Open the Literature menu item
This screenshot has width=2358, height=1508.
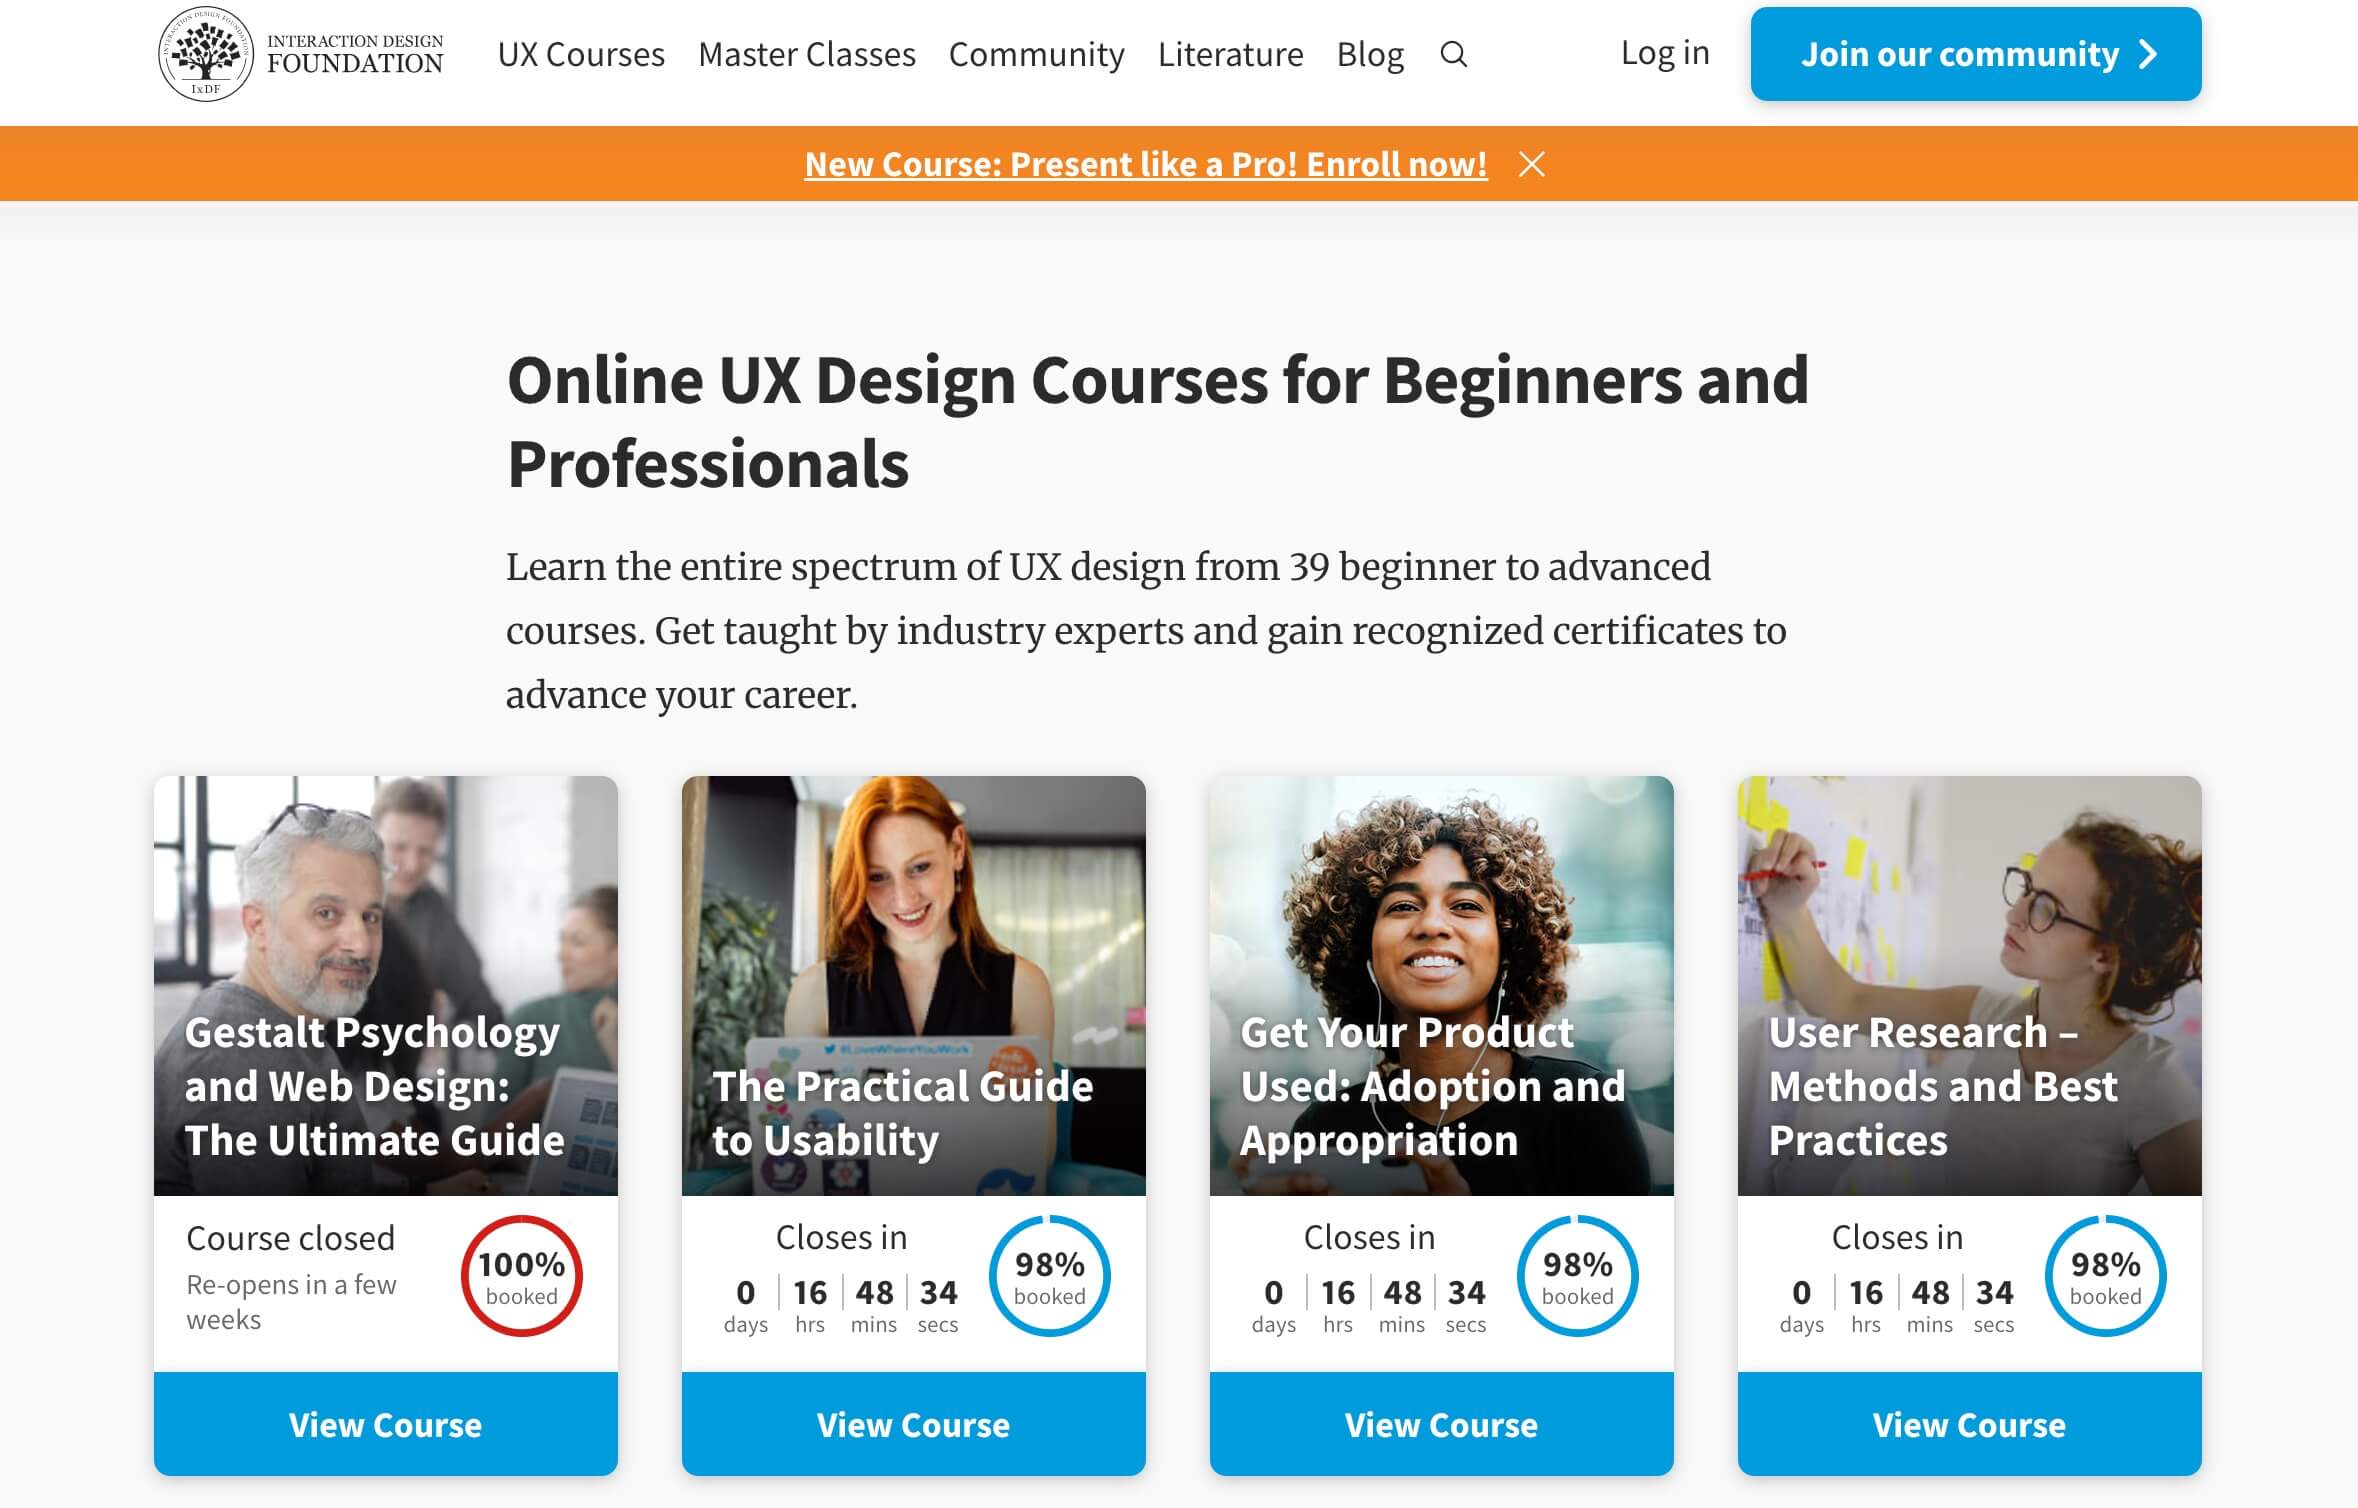(x=1230, y=54)
